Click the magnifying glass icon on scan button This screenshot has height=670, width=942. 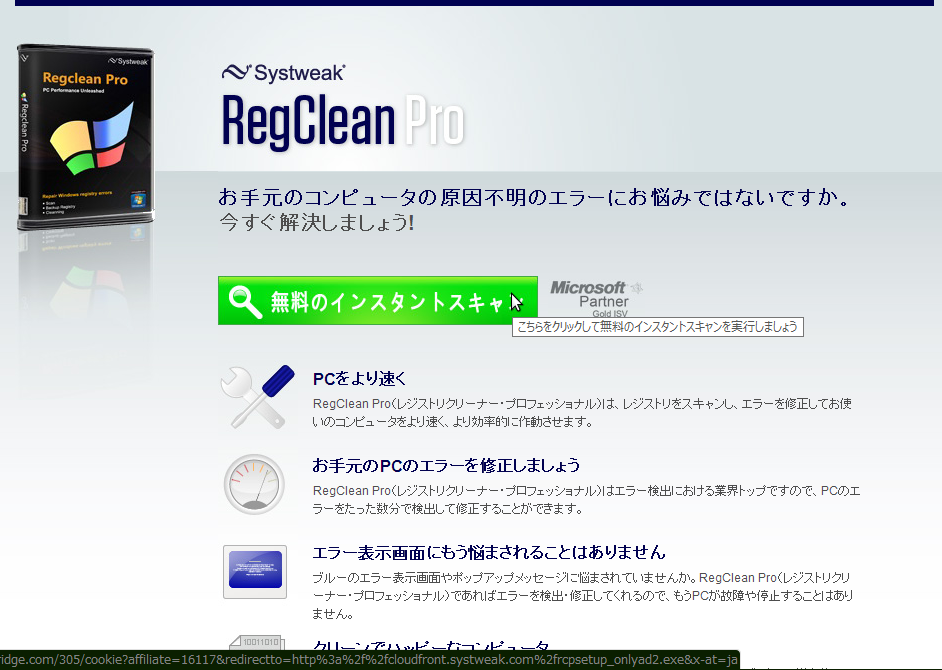[245, 301]
